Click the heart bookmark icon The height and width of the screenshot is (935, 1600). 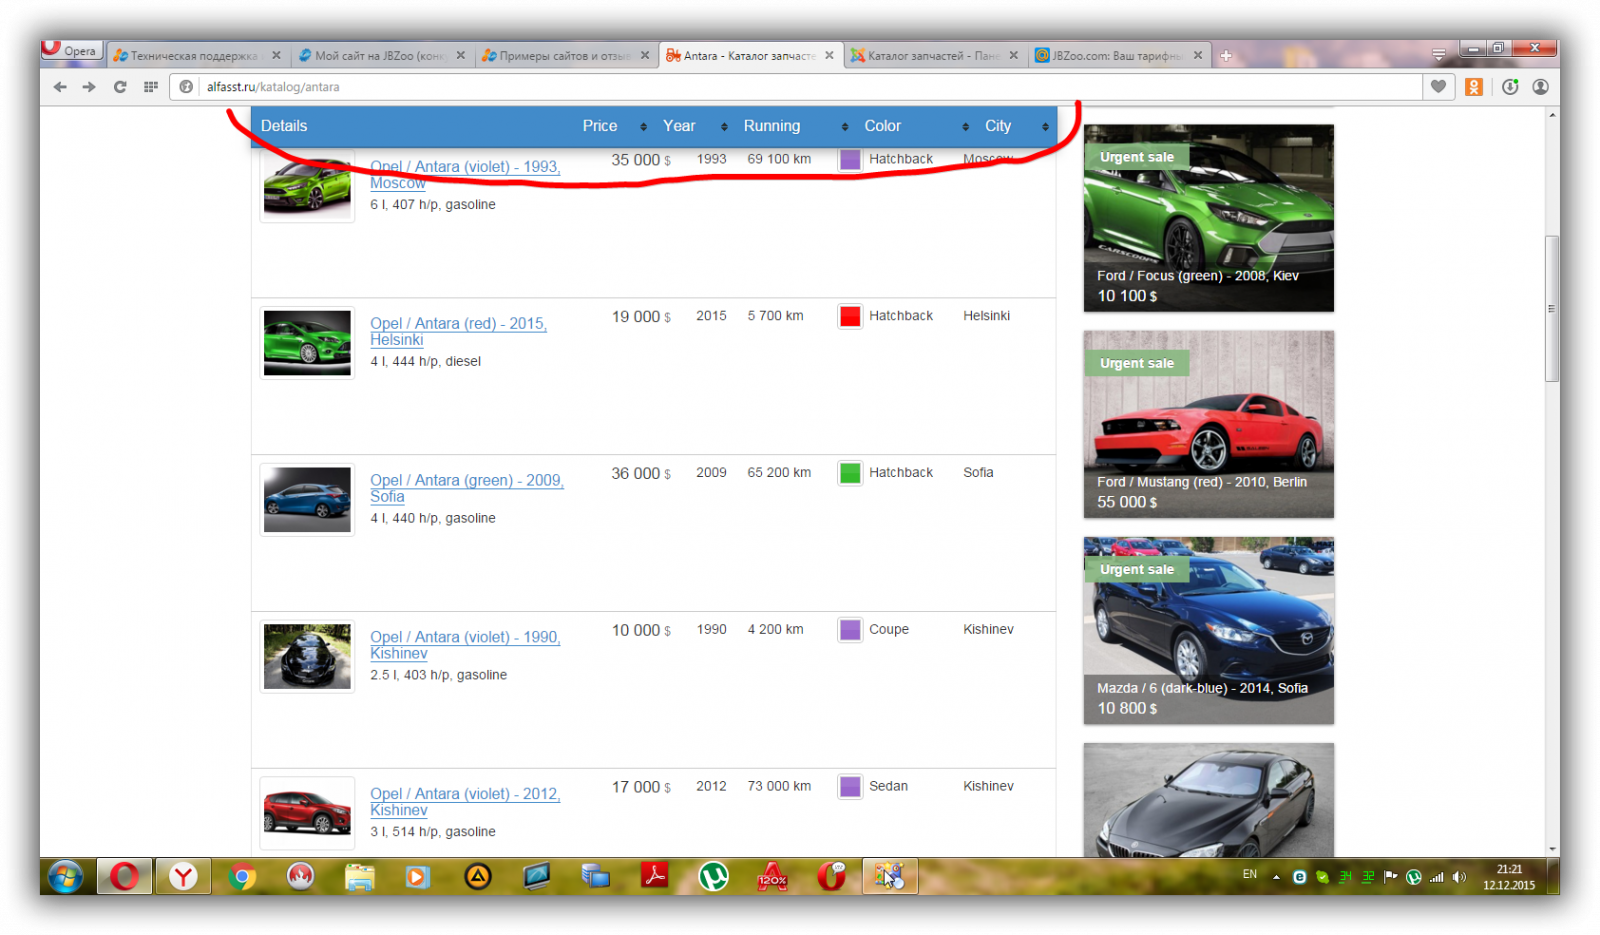click(x=1438, y=87)
